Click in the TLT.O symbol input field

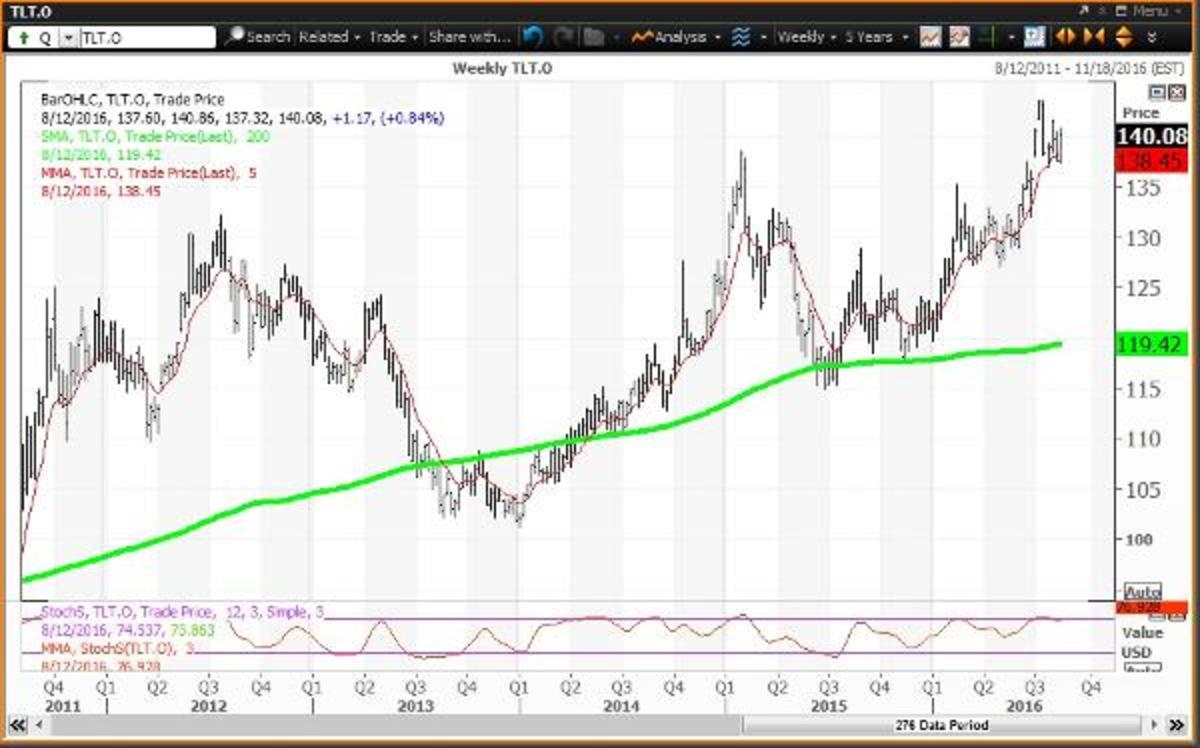148,37
